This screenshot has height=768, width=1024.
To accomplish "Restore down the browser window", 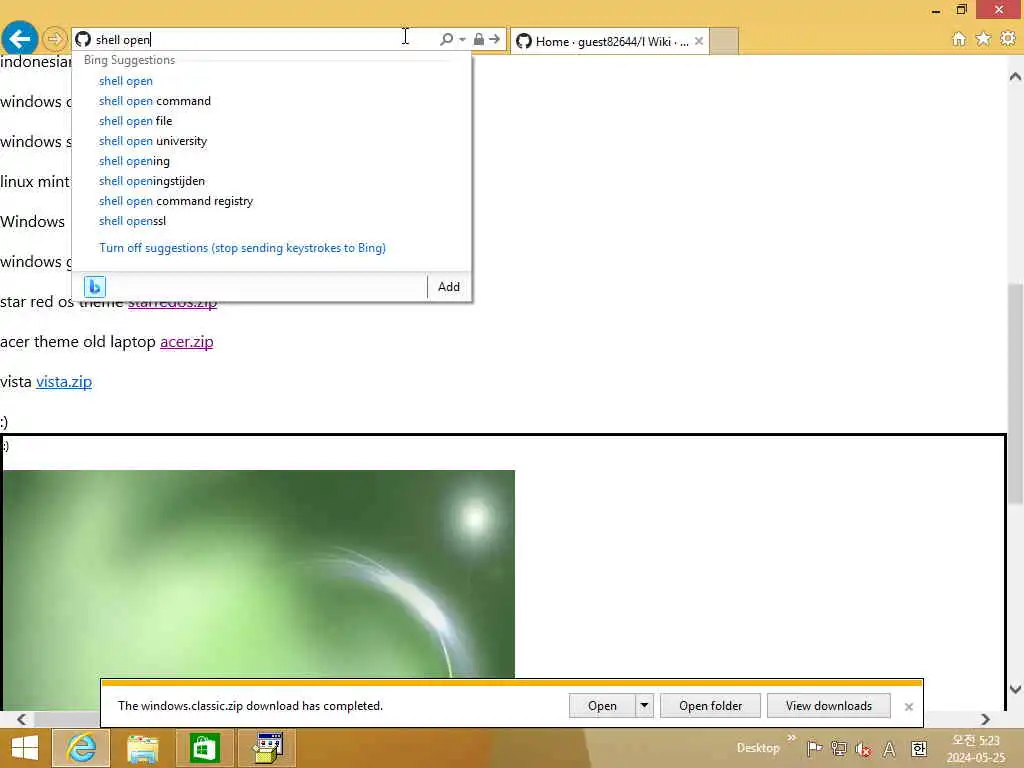I will 961,10.
